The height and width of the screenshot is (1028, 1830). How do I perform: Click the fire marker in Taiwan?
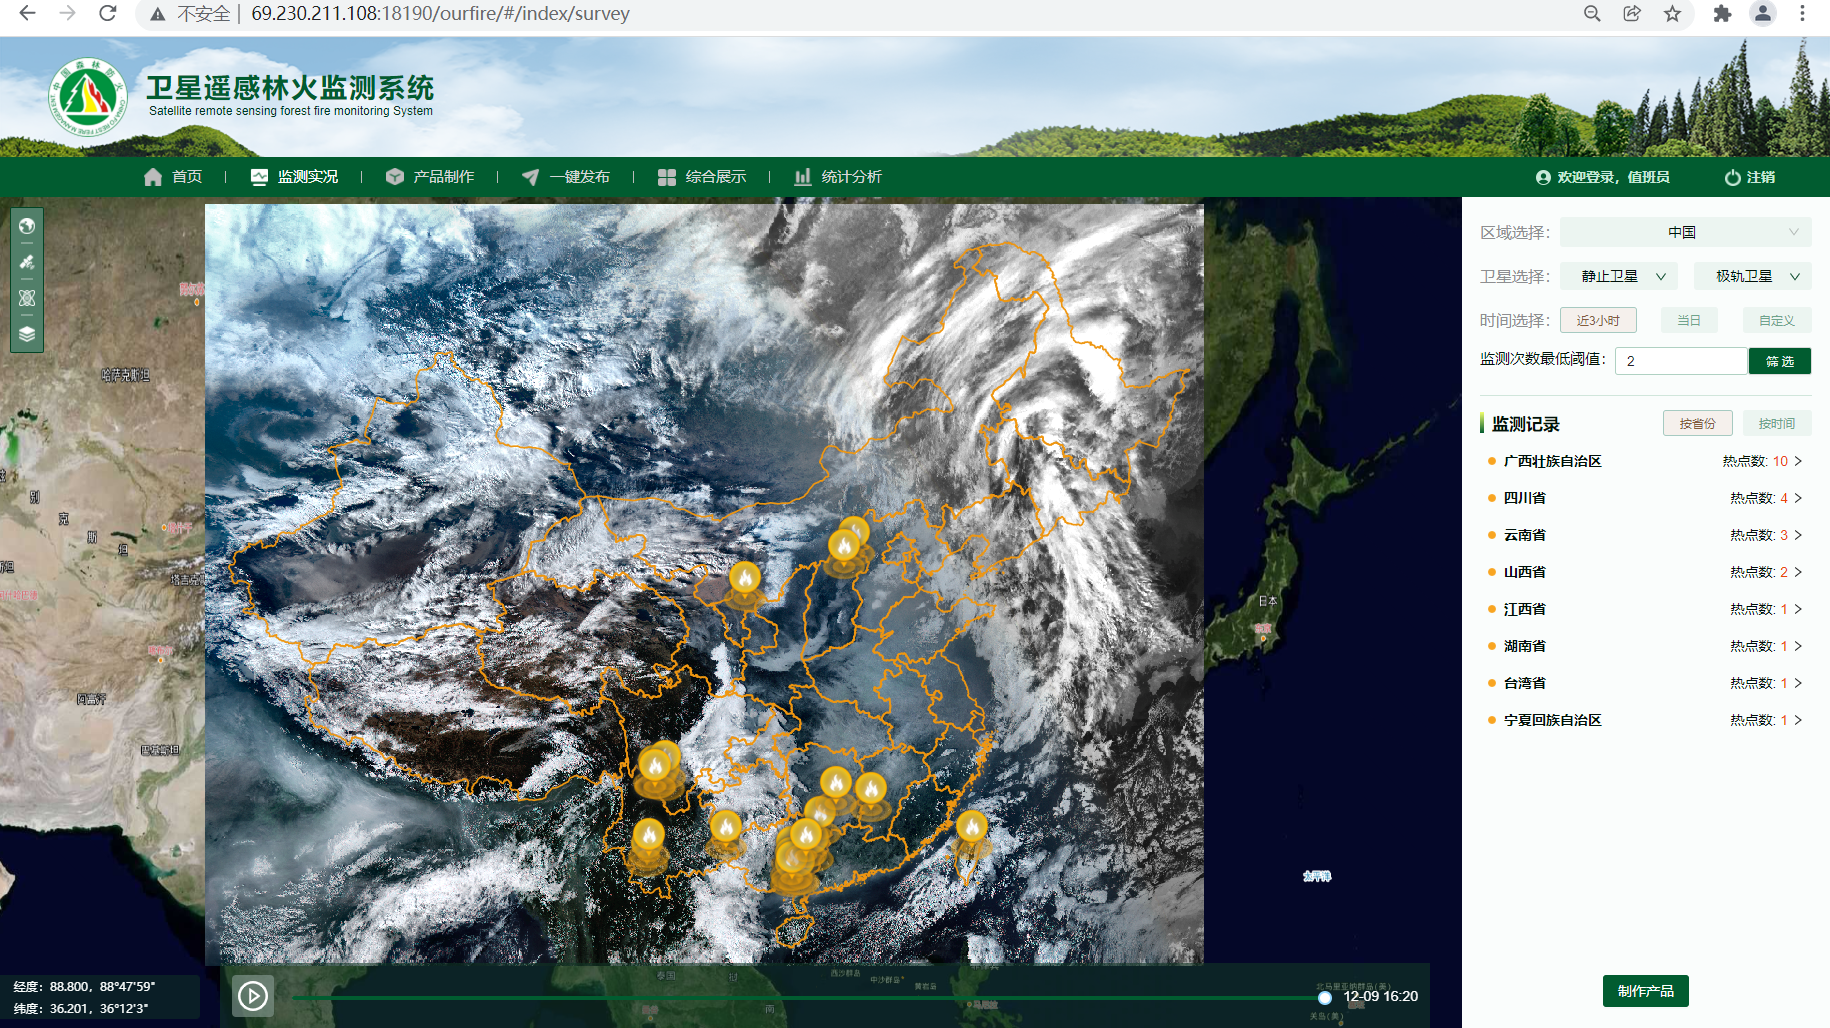(x=971, y=828)
